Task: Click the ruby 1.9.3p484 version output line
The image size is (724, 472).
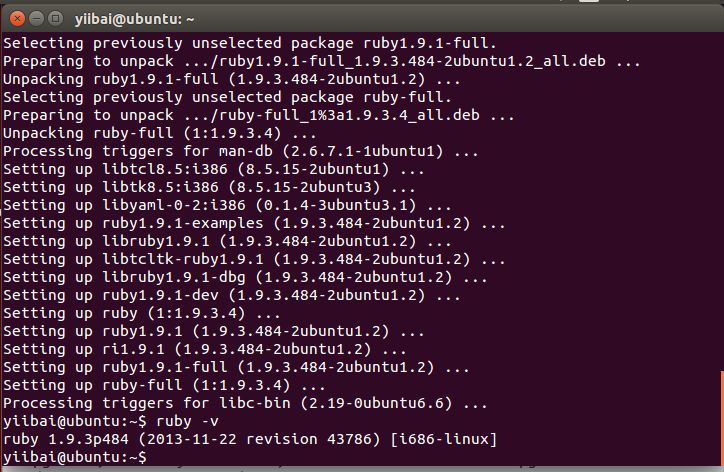Action: click(x=250, y=439)
